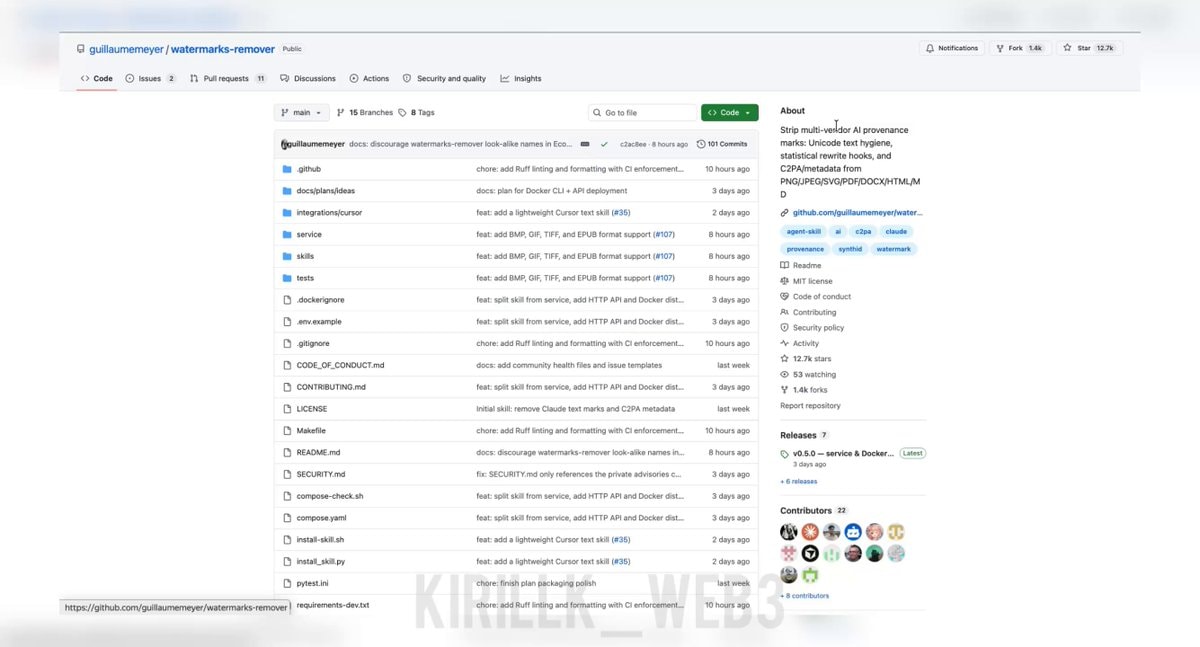Click Report repository link

(x=810, y=406)
